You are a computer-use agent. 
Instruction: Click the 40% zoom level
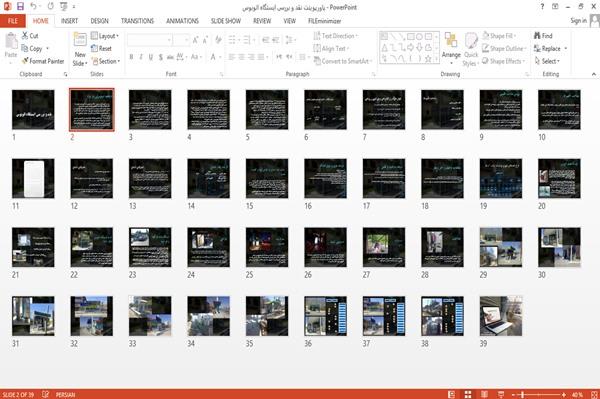click(x=577, y=394)
